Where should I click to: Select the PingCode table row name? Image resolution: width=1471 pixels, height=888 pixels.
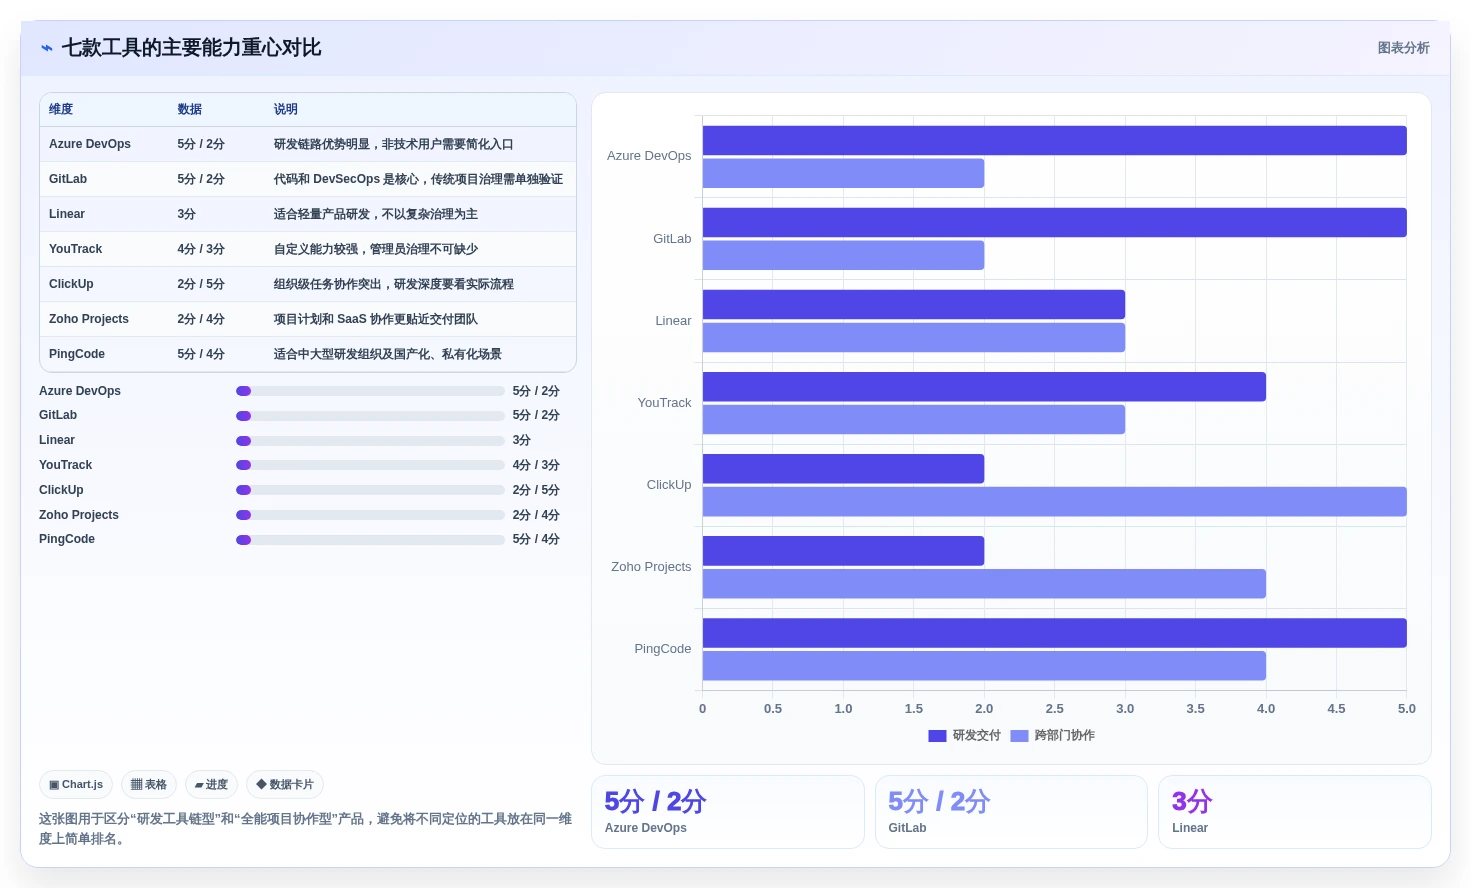77,354
